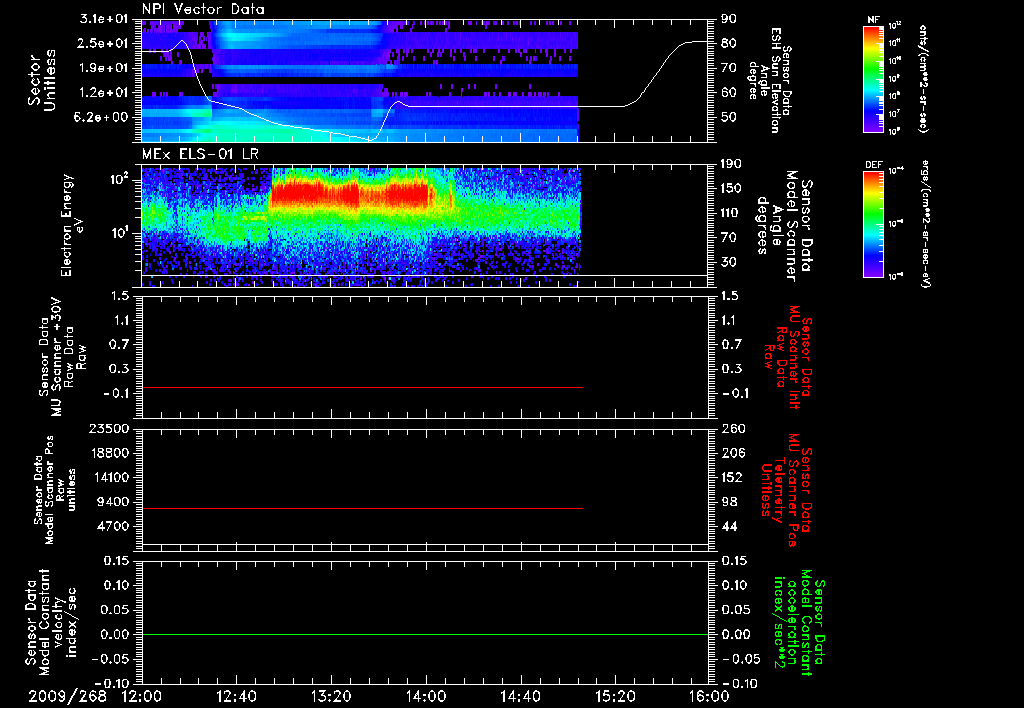The width and height of the screenshot is (1024, 708).
Task: Click the 2.5e+01 Sector tick value
Action: point(104,43)
